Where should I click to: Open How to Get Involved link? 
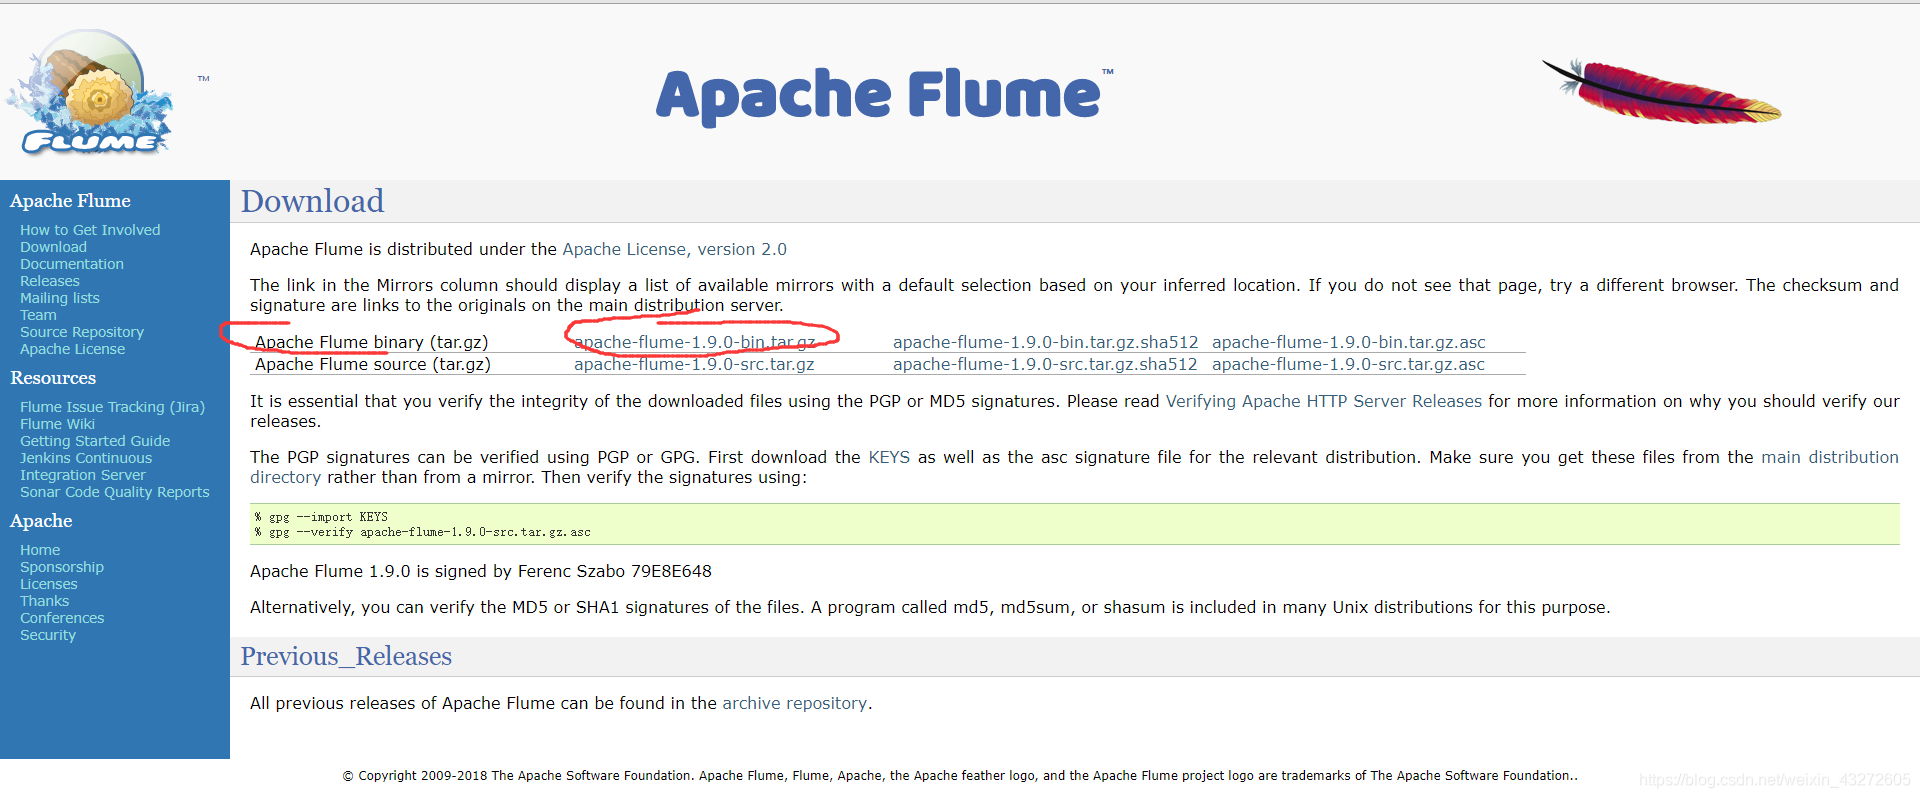(x=90, y=230)
